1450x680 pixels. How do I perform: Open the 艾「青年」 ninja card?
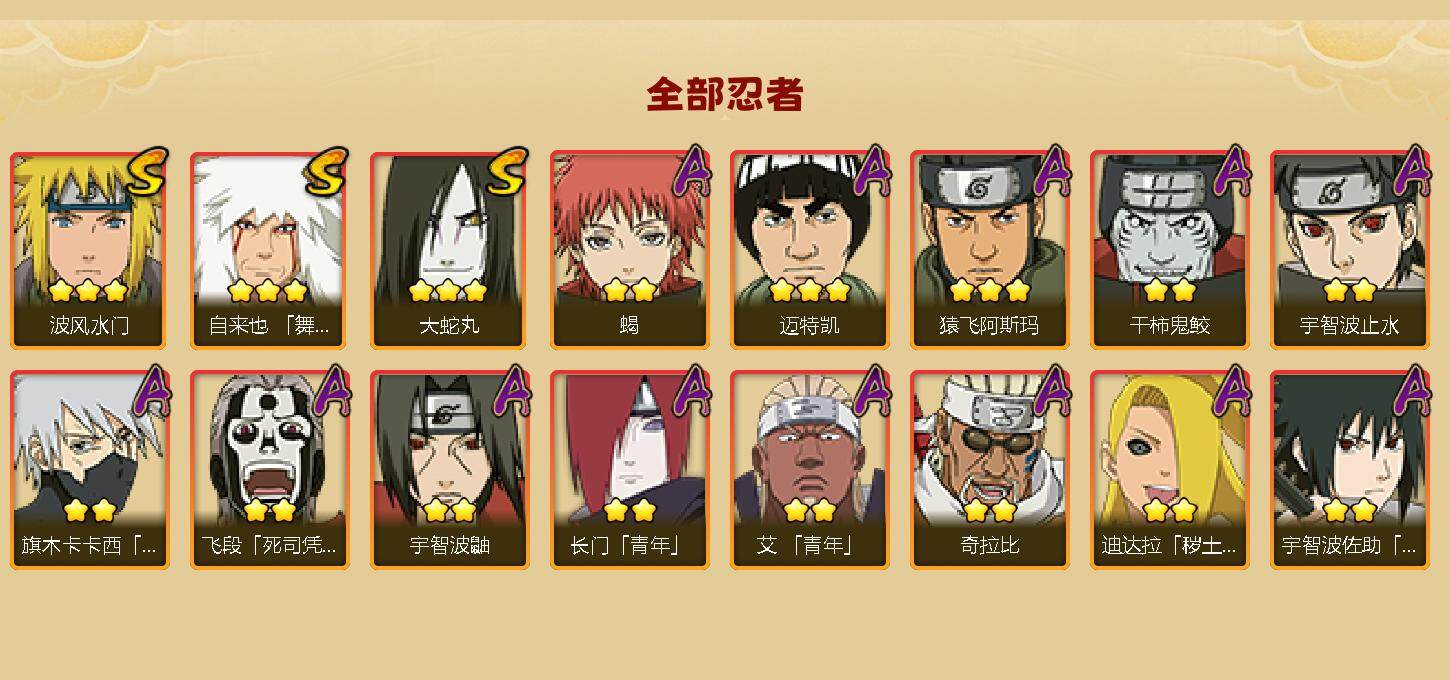pos(810,470)
